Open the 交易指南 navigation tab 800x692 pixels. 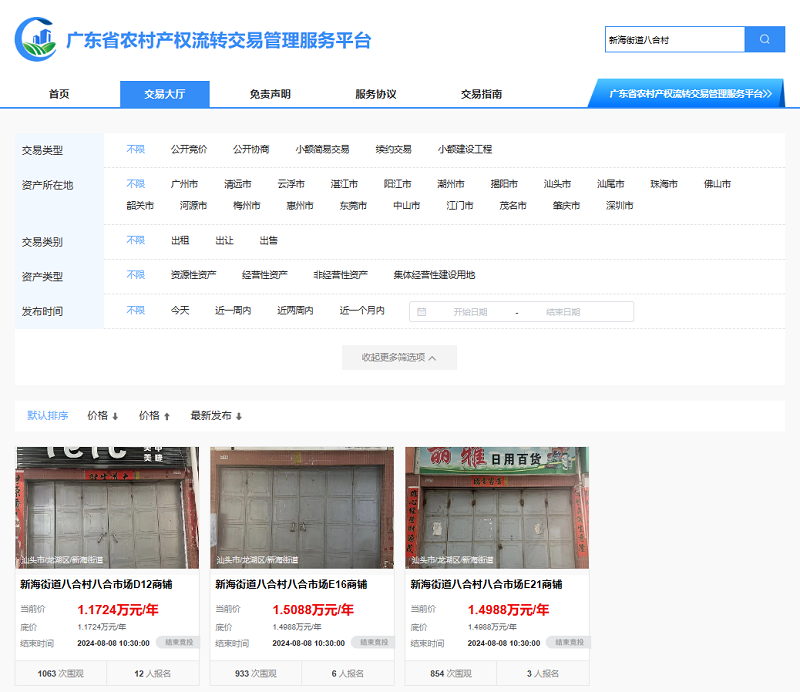[481, 94]
